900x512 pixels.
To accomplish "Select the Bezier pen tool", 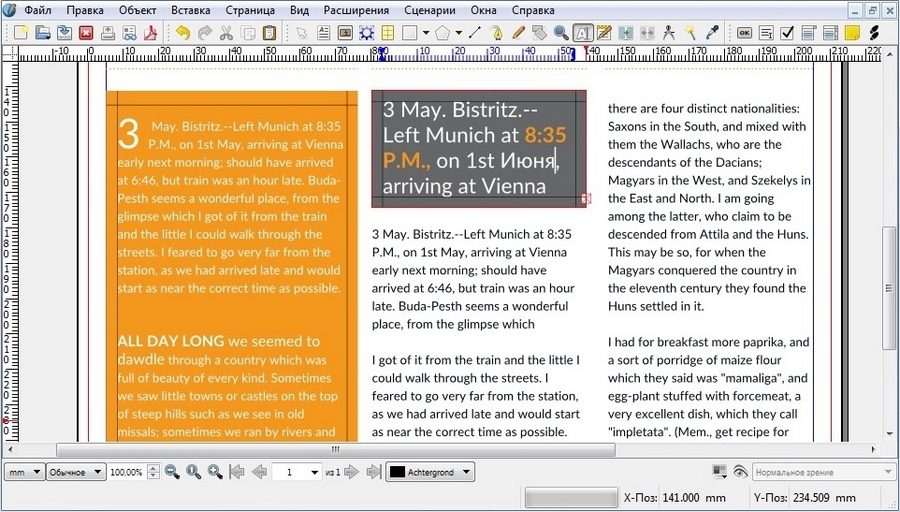I will pos(496,33).
